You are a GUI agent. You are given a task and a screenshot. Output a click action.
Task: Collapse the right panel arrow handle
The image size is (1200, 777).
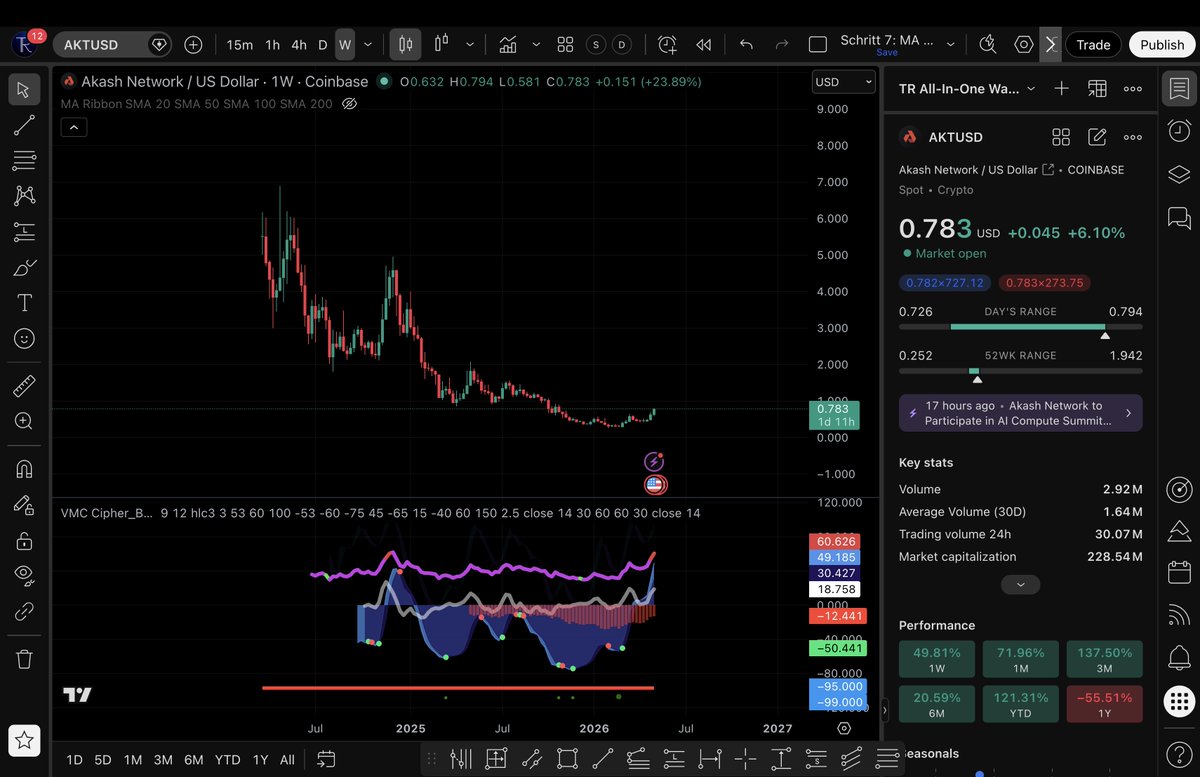[884, 712]
